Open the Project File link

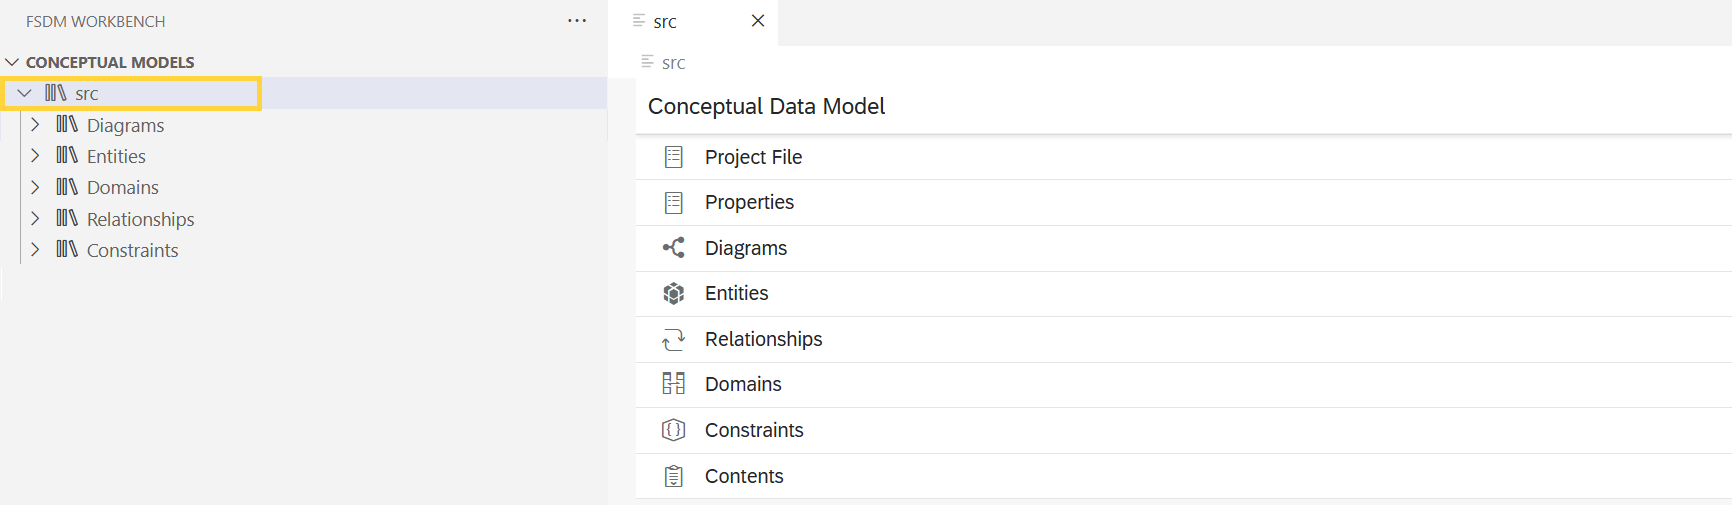click(753, 157)
